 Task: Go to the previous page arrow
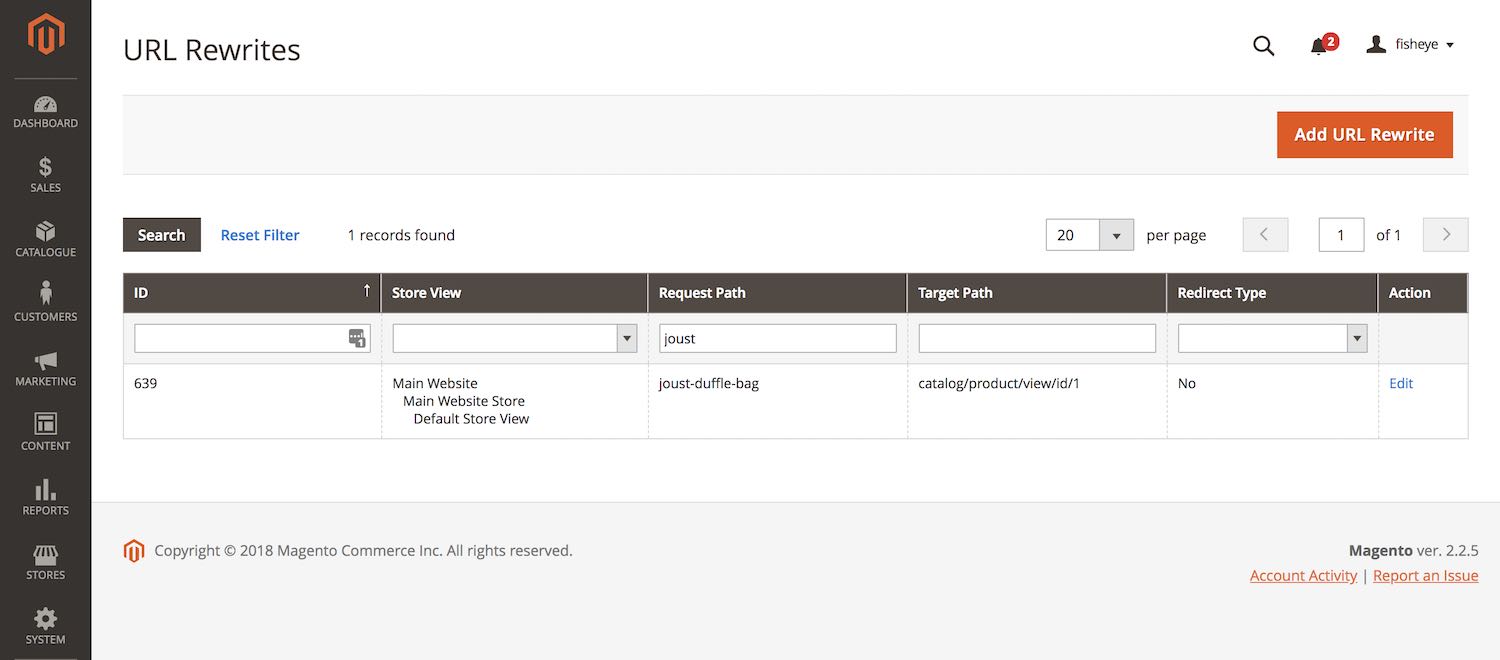point(1265,235)
